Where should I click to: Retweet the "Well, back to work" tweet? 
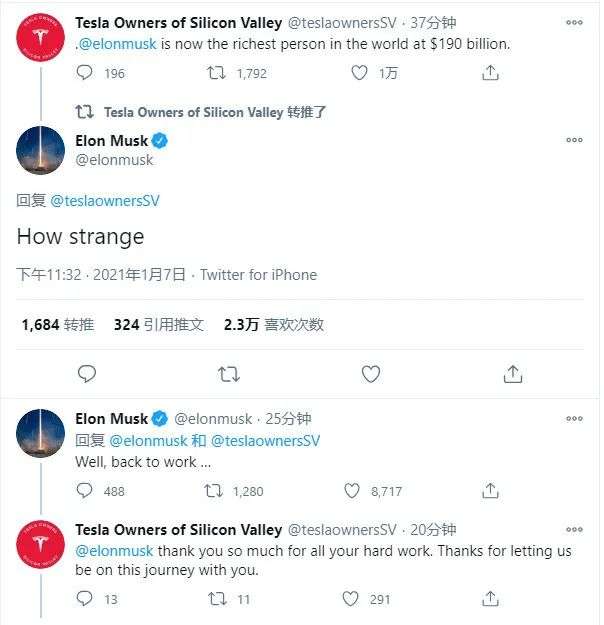213,491
